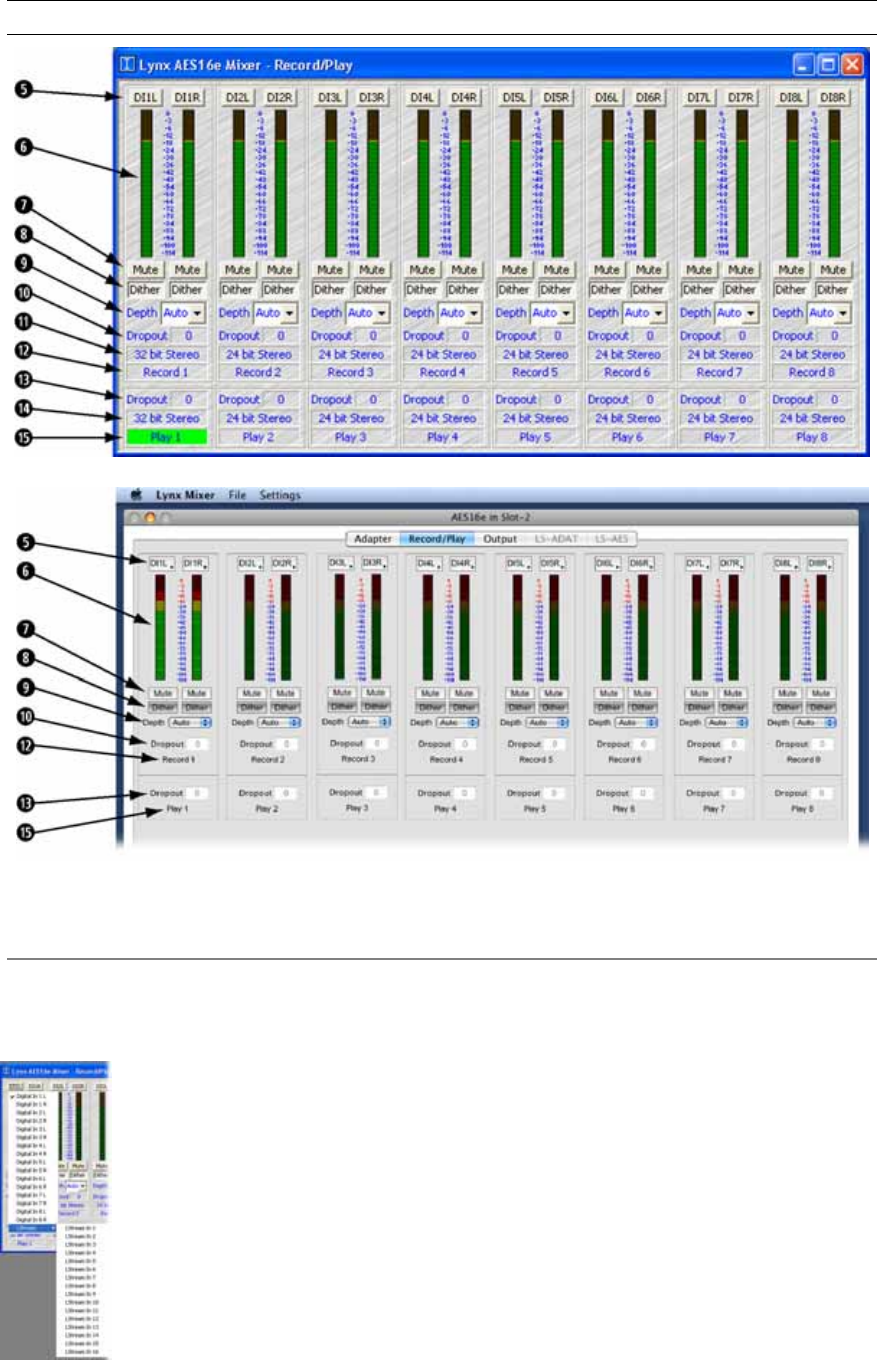Mute the DI1L channel in the Windows mixer

pos(144,269)
